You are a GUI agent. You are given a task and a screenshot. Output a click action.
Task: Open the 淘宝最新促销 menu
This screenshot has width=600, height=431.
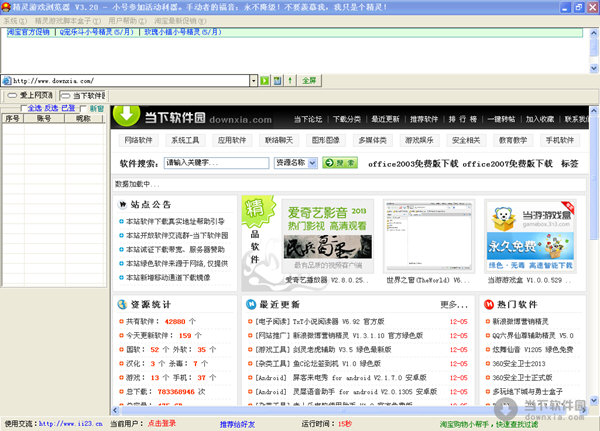(x=180, y=21)
